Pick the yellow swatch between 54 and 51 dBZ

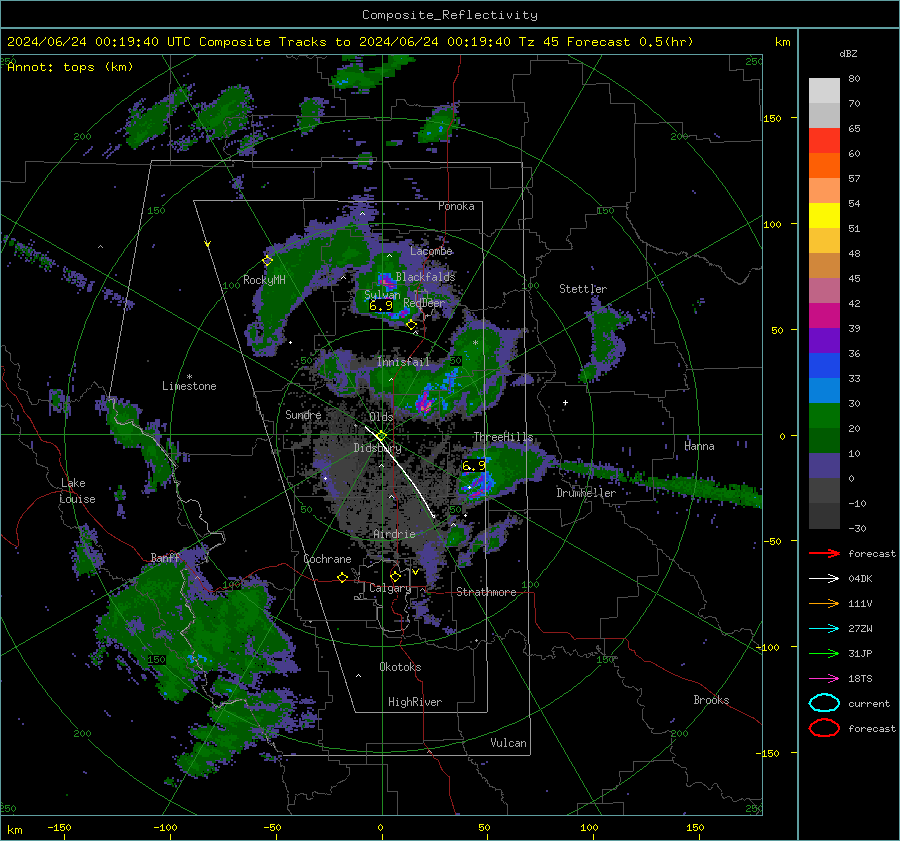point(824,216)
